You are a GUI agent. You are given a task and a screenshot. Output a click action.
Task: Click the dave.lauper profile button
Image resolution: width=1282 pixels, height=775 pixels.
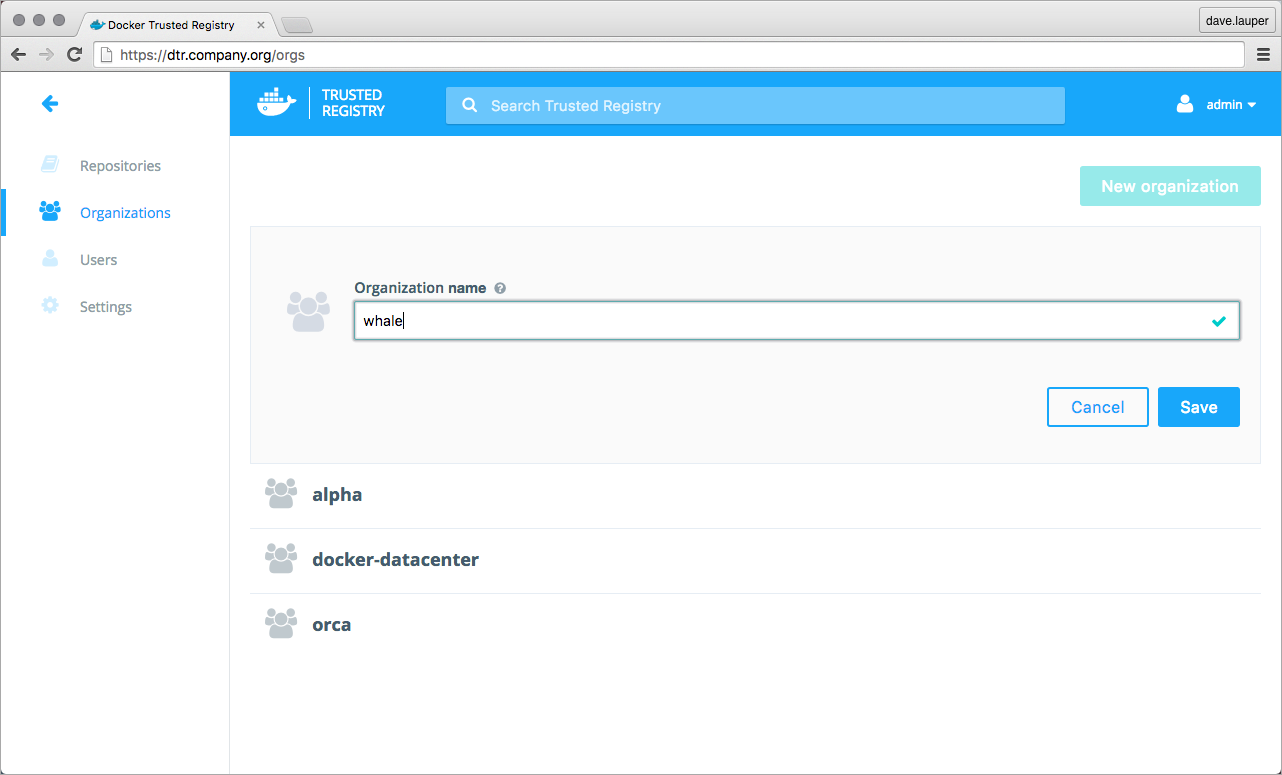pyautogui.click(x=1237, y=20)
